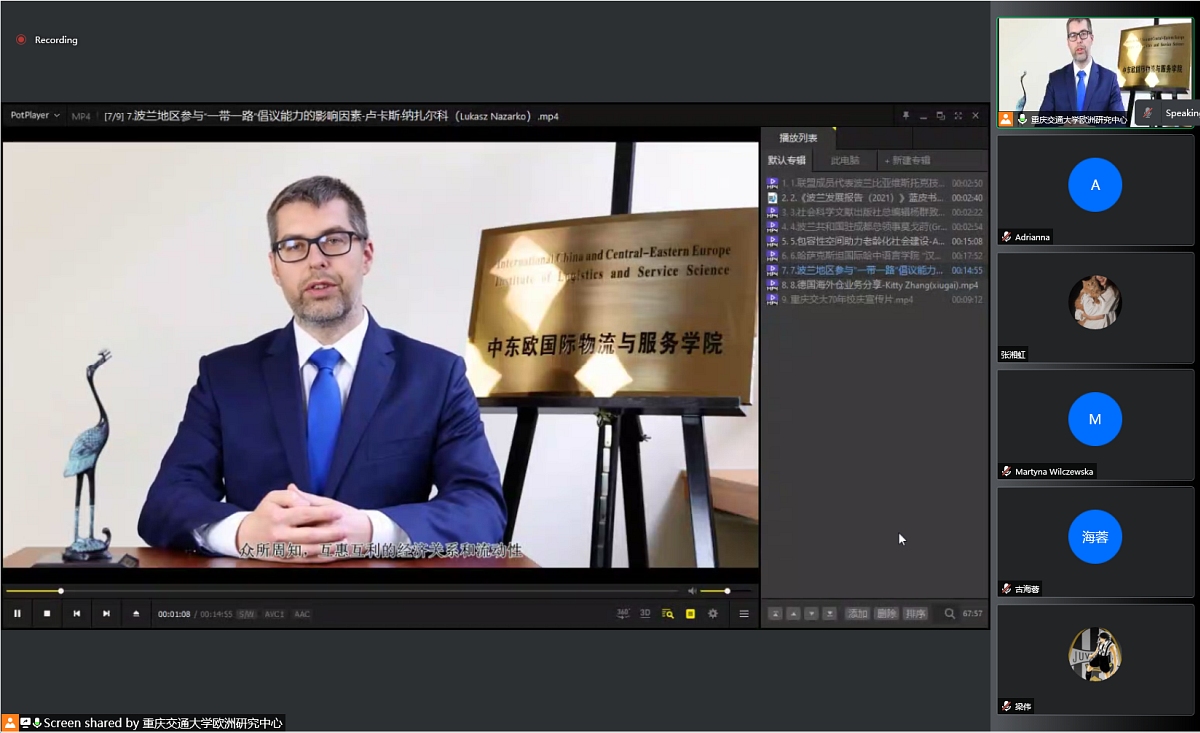Screen dimensions: 1200x733
Task: Seek using the video progress bar
Action: click(x=341, y=591)
